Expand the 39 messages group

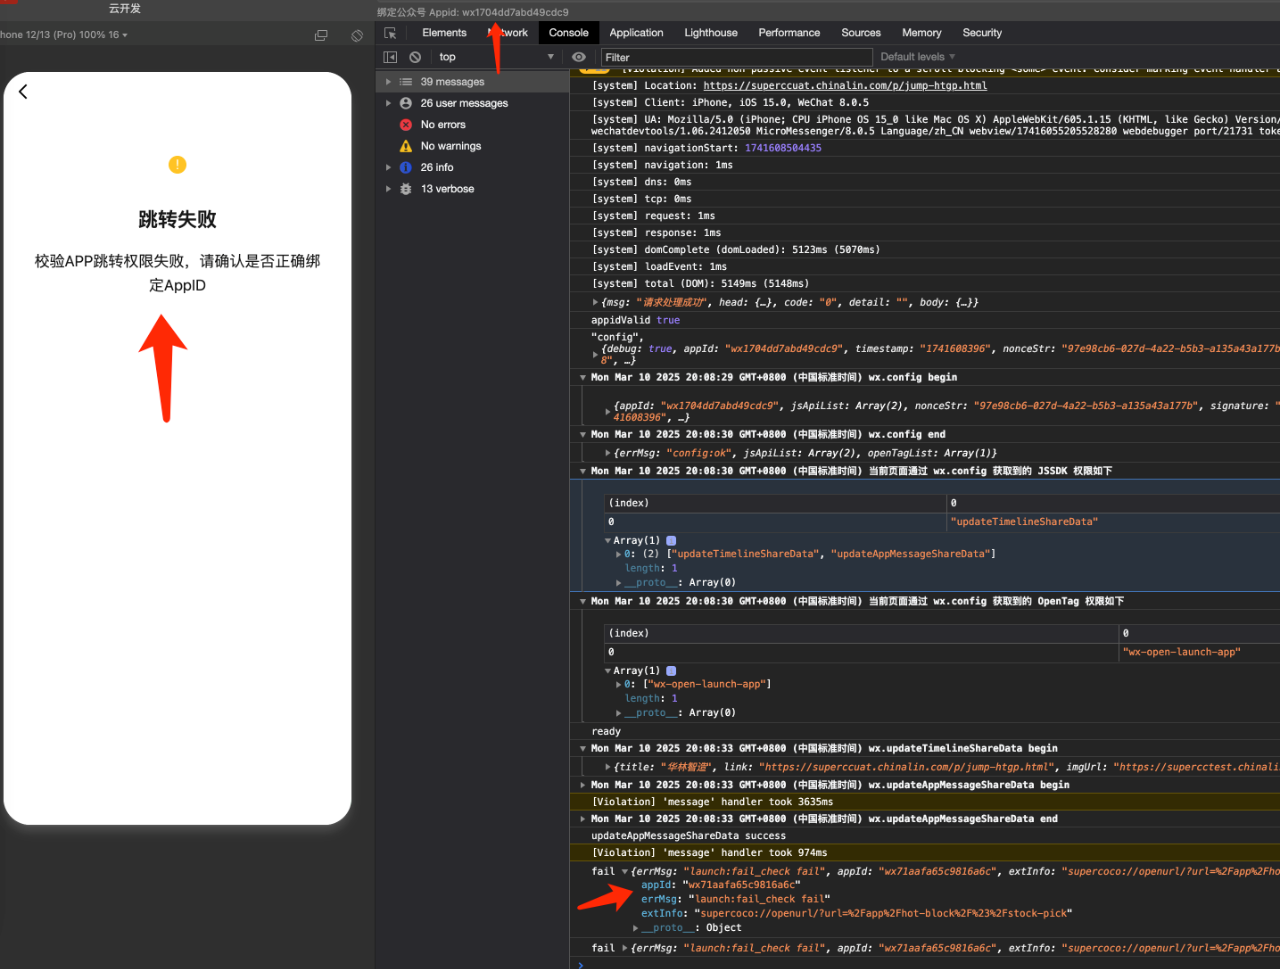389,82
